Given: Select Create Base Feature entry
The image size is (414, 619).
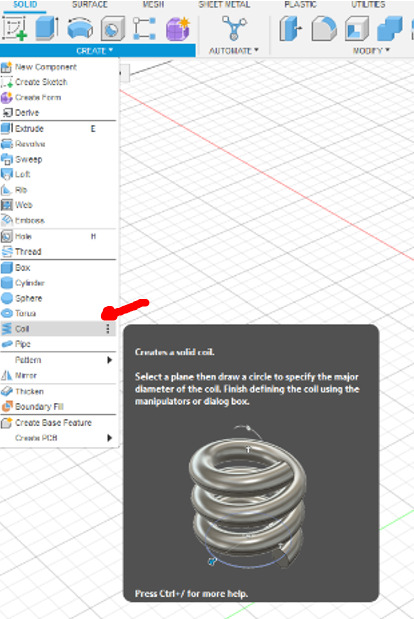Looking at the screenshot, I should [x=58, y=423].
